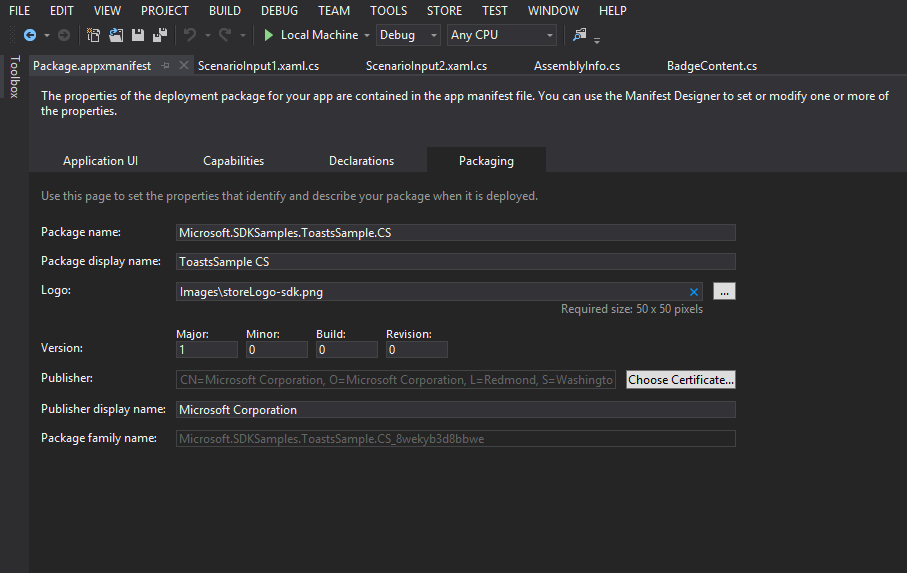The height and width of the screenshot is (573, 907).
Task: Click the New Project toolbar icon
Action: pos(93,35)
